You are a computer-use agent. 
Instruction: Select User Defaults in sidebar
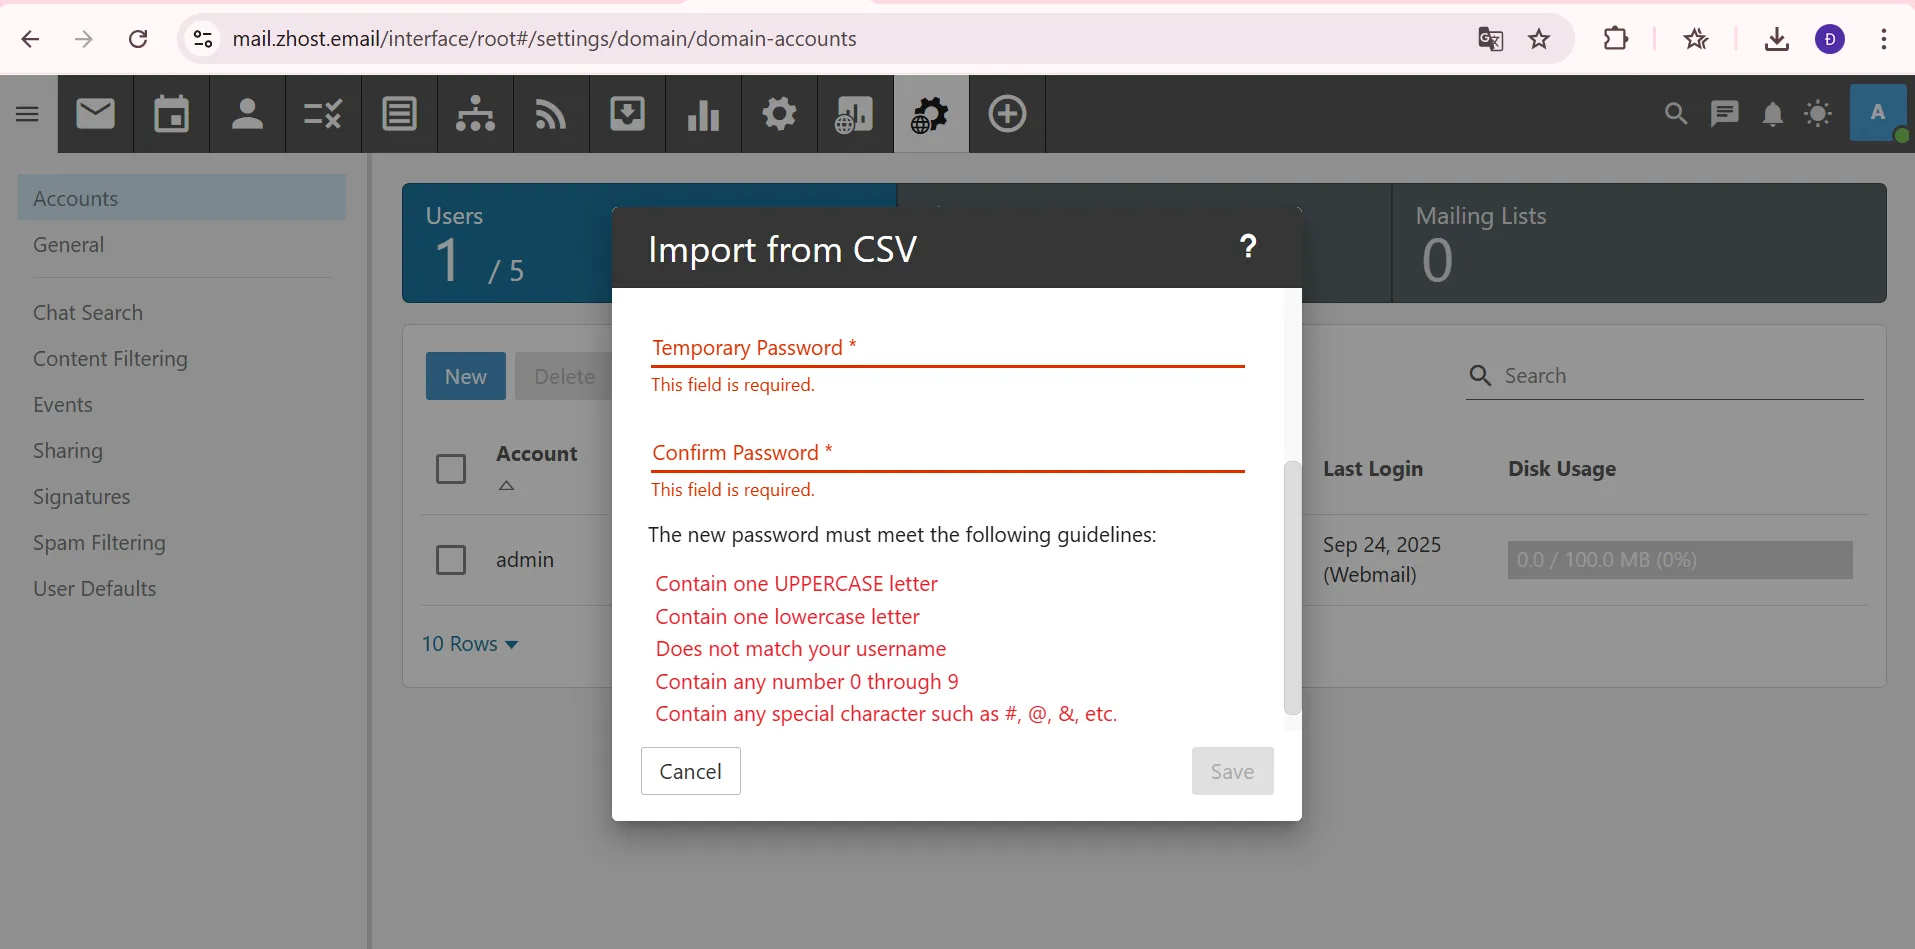(x=95, y=589)
